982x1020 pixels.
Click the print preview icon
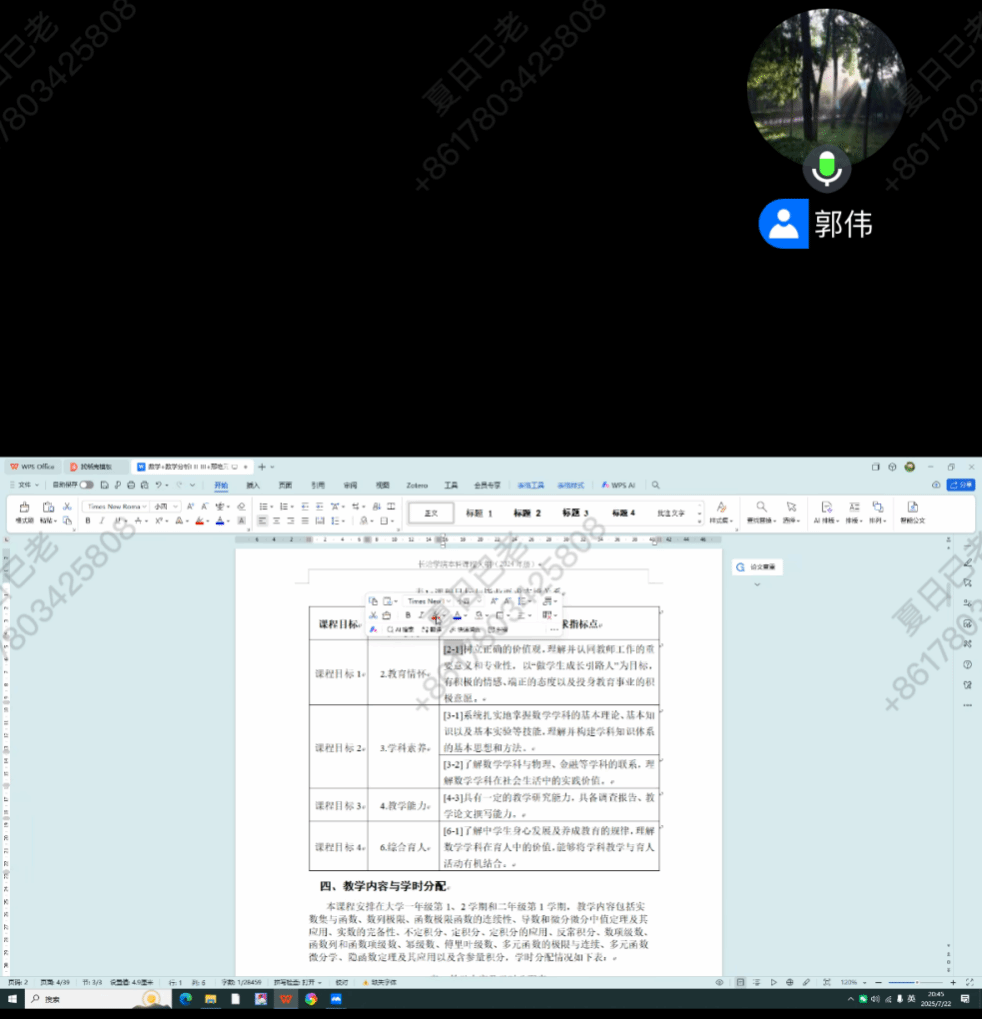tap(144, 485)
